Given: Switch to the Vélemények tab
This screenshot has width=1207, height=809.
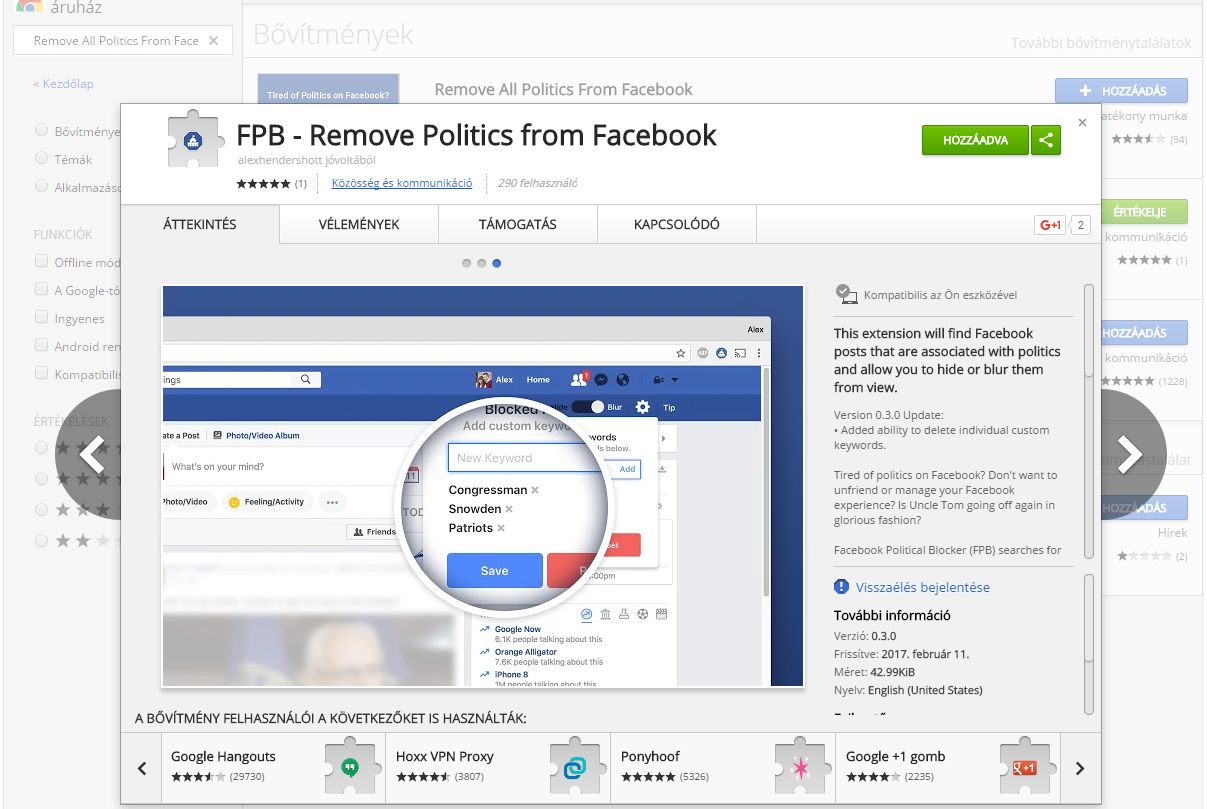Looking at the screenshot, I should pyautogui.click(x=359, y=224).
